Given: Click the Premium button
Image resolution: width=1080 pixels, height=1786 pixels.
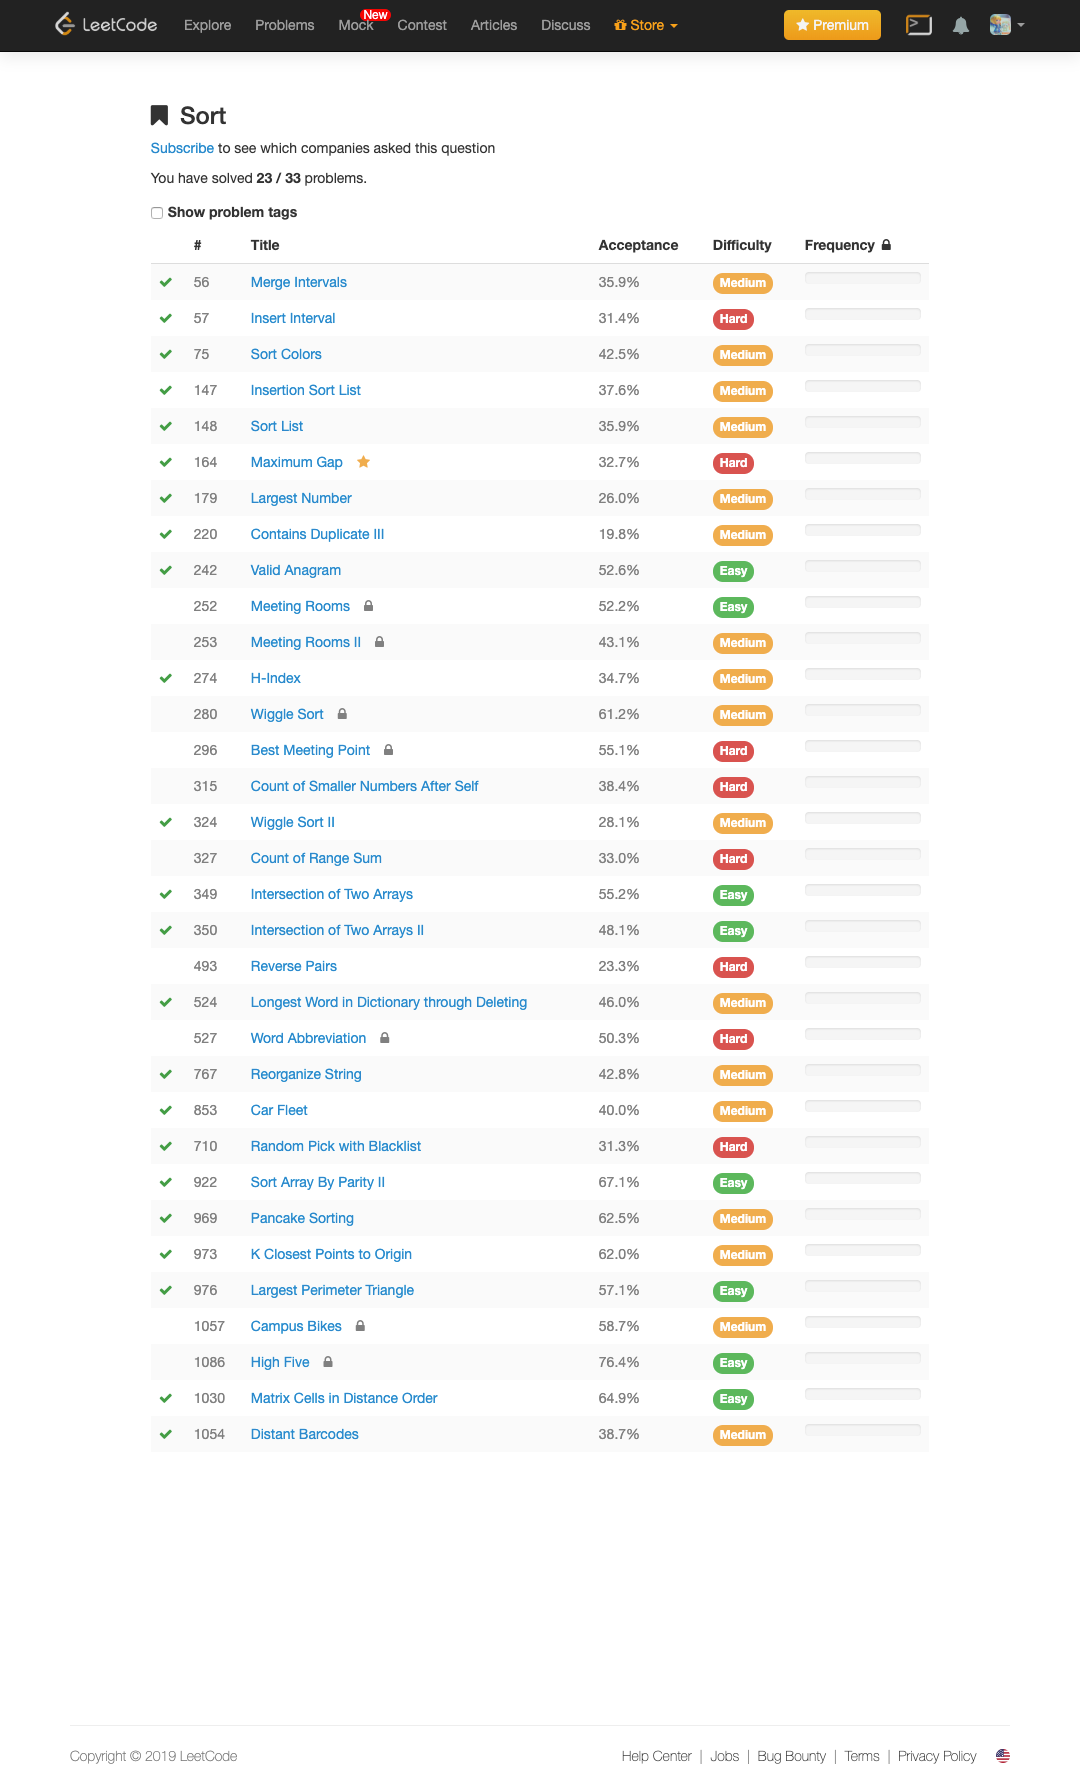Looking at the screenshot, I should 832,25.
